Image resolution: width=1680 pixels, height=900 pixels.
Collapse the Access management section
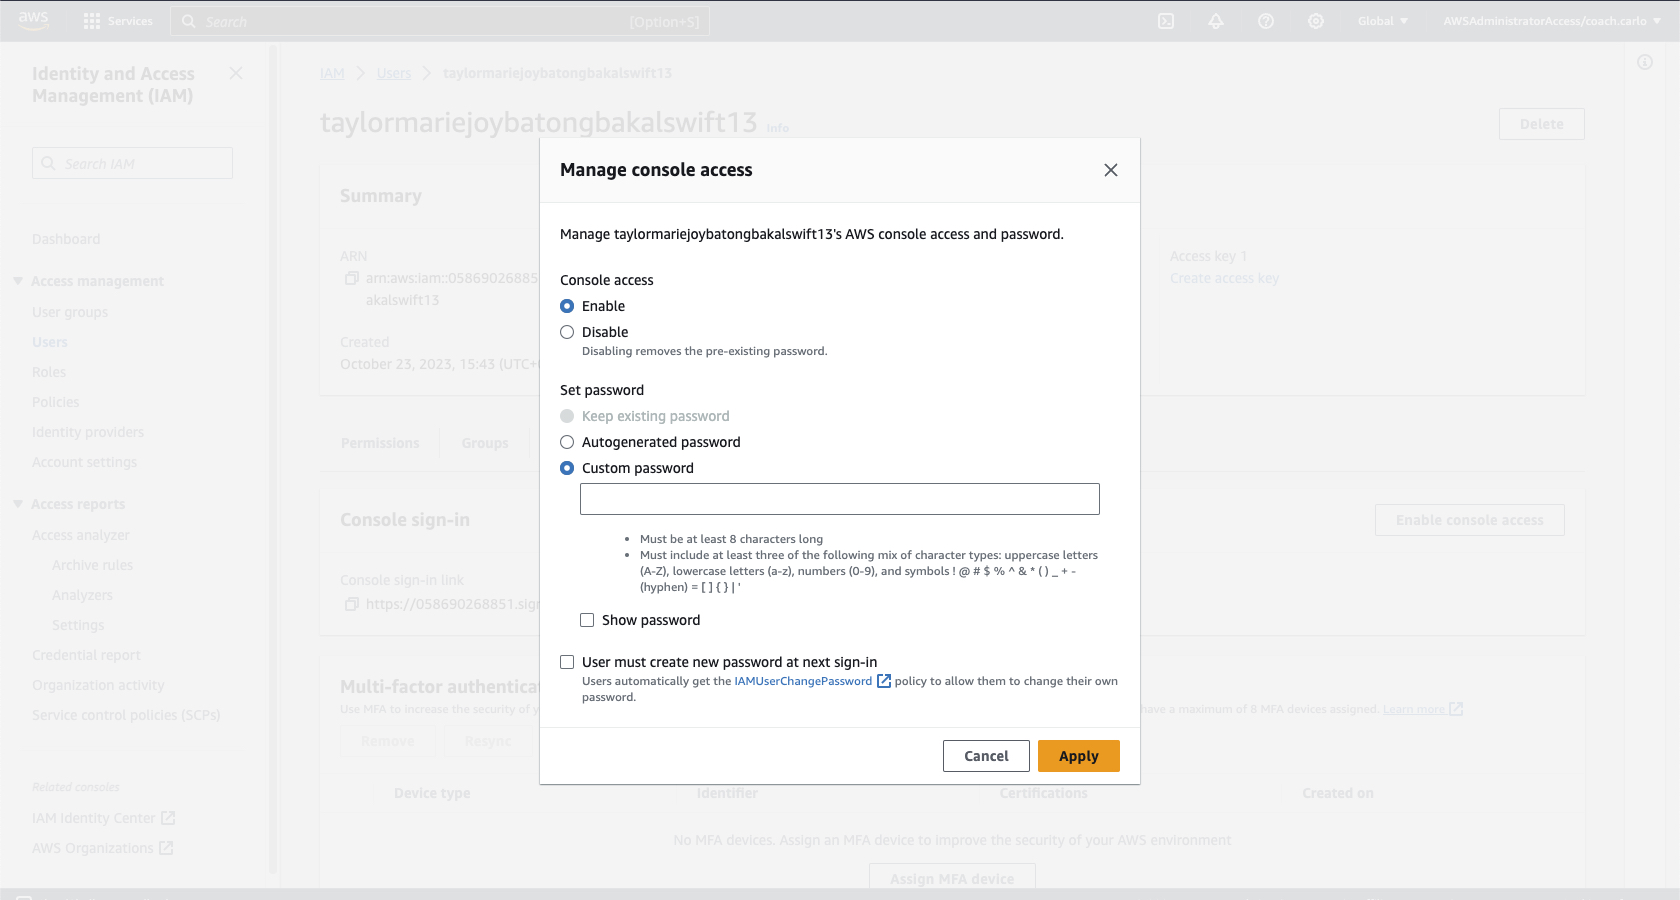[x=18, y=281]
